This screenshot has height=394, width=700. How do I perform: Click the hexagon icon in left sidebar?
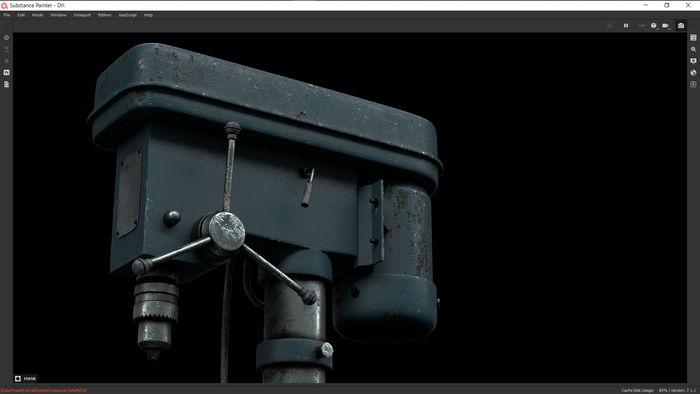(x=6, y=38)
